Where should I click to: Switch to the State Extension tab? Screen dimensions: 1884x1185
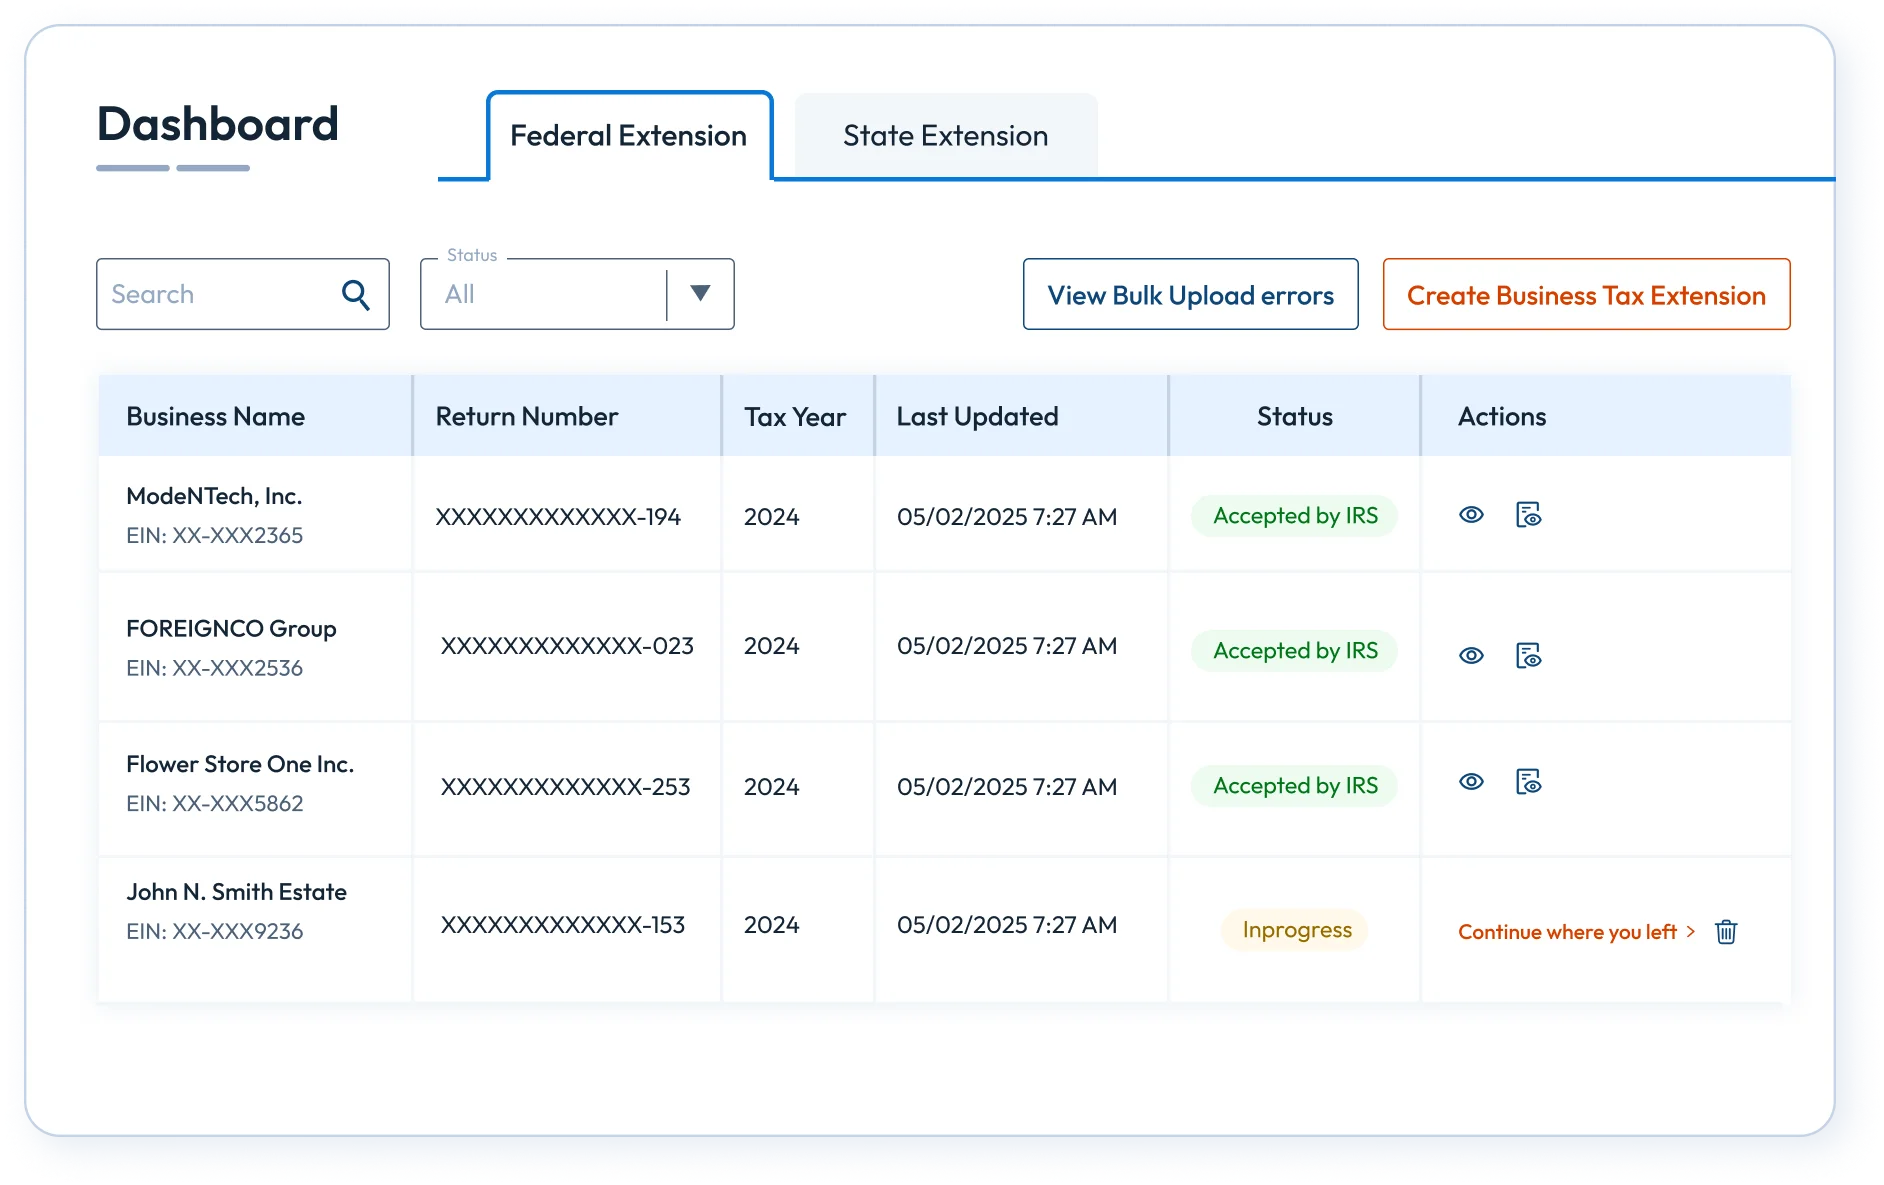946,136
